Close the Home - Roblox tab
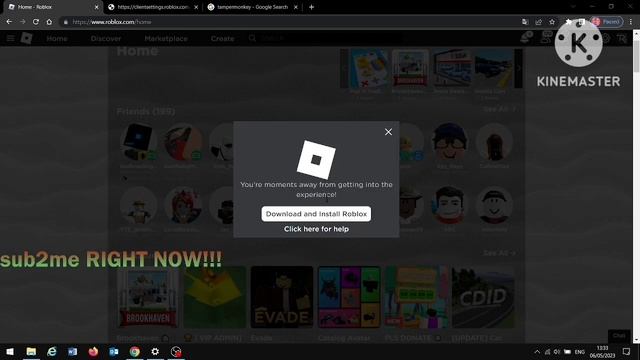This screenshot has height=360, width=640. (x=96, y=7)
